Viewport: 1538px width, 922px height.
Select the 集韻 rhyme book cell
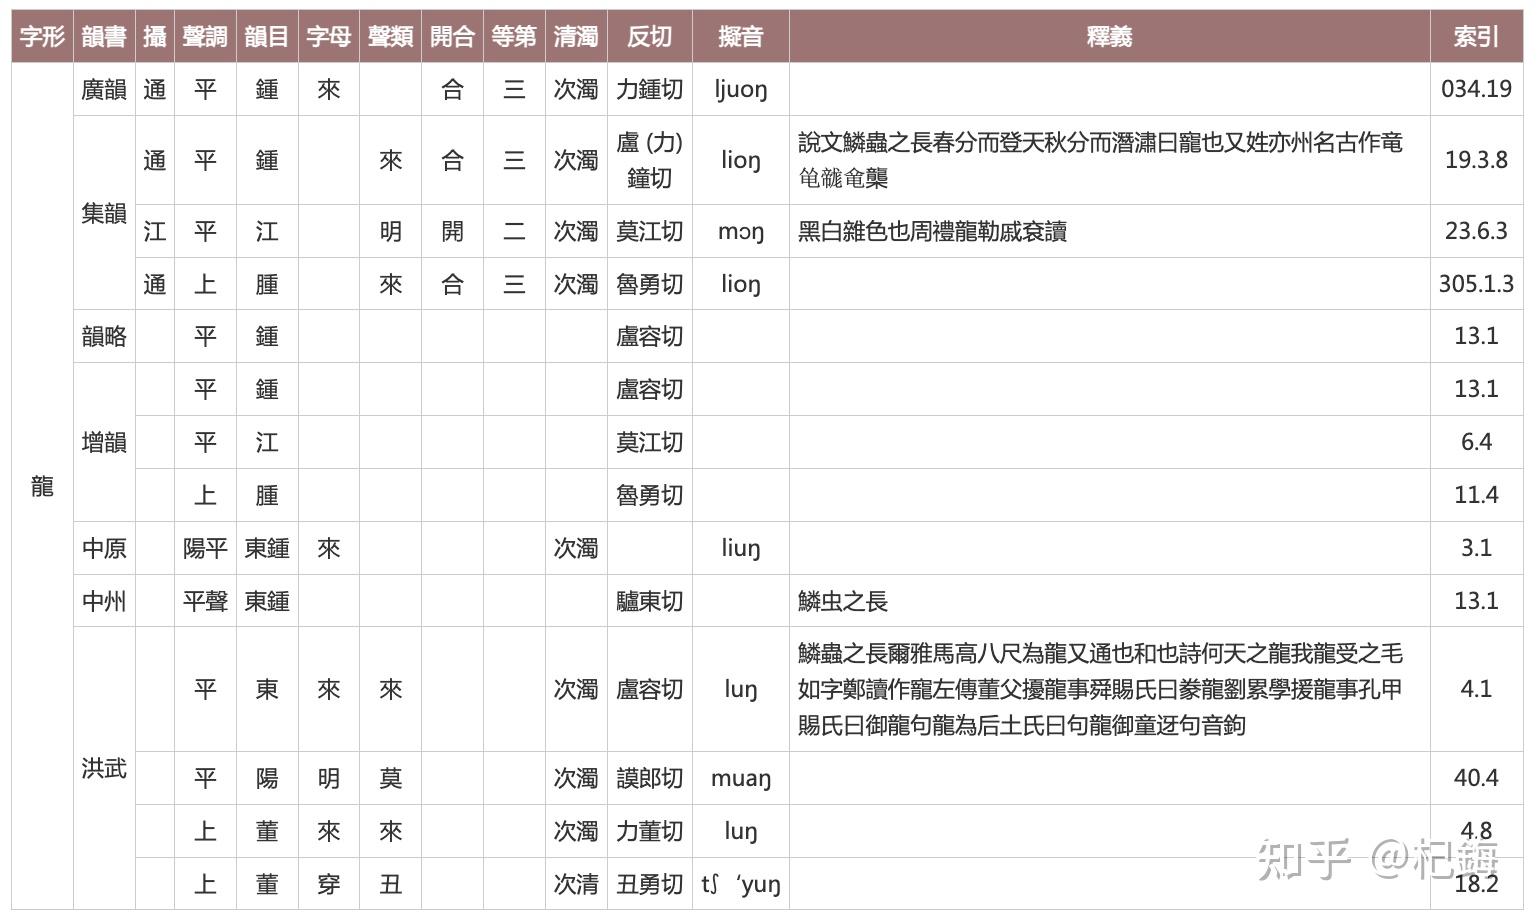pos(104,213)
